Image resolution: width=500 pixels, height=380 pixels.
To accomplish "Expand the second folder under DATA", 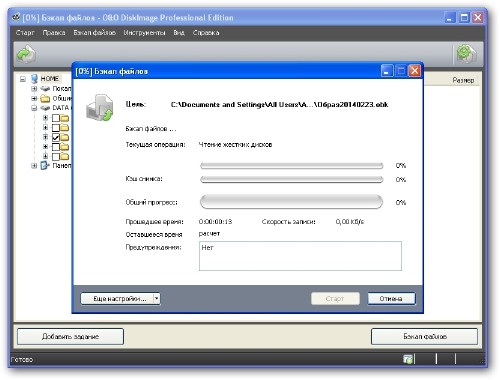I will click(x=46, y=127).
